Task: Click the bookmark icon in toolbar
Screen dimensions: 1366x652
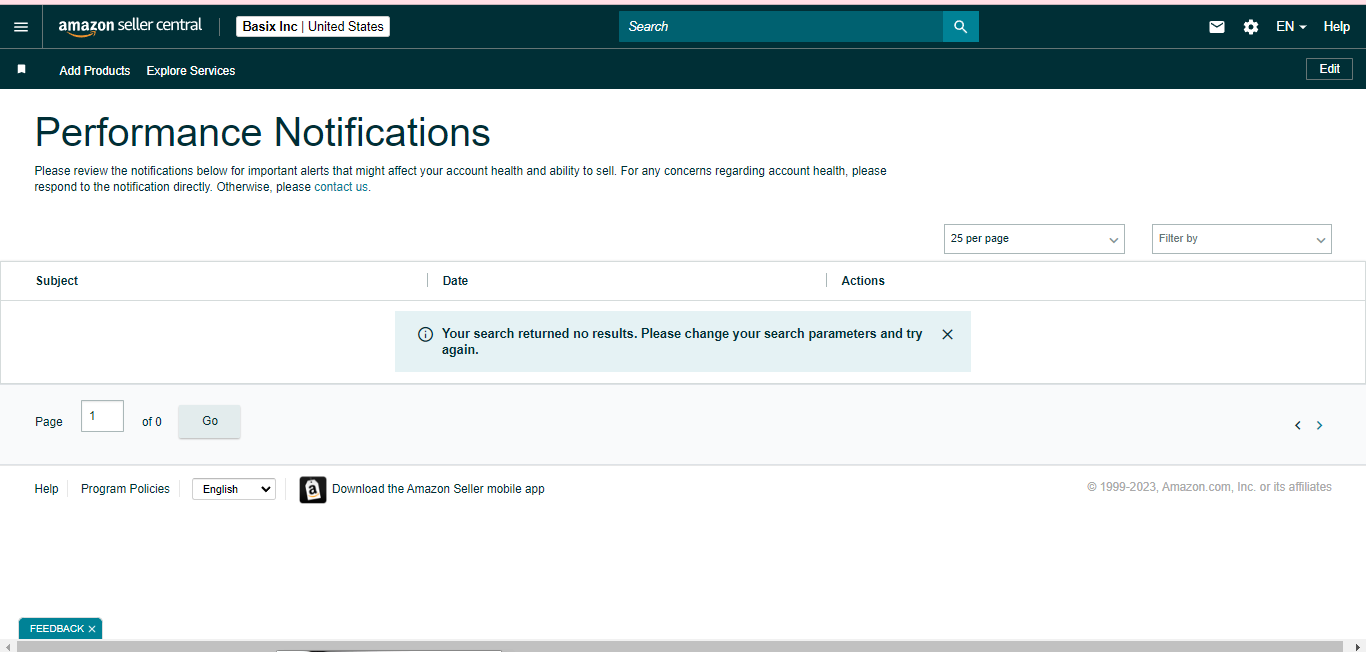Action: (21, 70)
